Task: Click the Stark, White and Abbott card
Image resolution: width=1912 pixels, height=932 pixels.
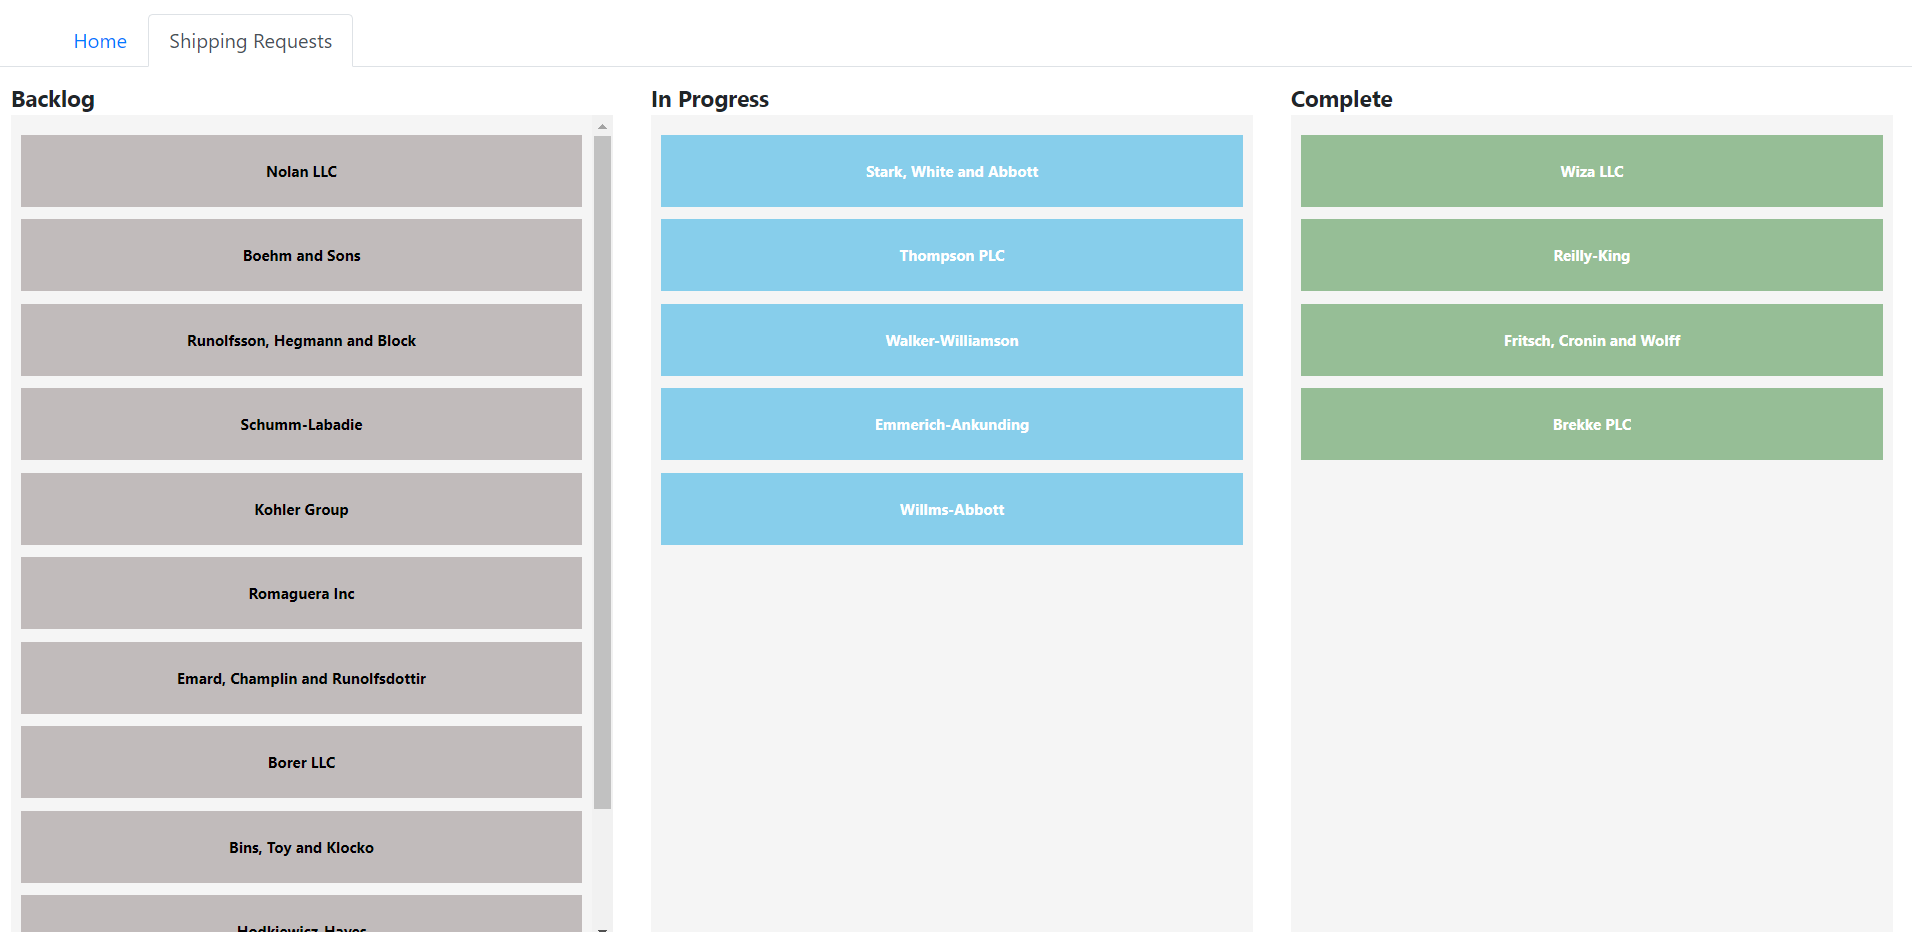Action: (951, 171)
